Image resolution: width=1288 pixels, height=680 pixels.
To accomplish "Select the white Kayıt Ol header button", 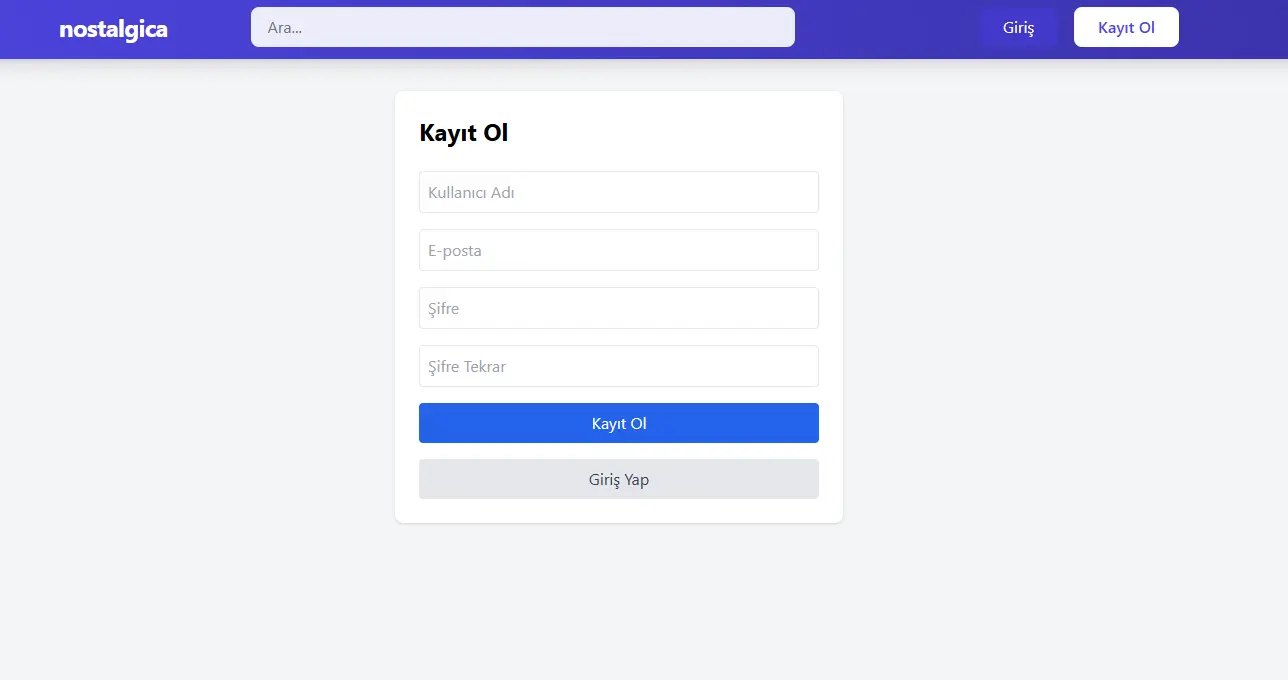I will coord(1126,27).
